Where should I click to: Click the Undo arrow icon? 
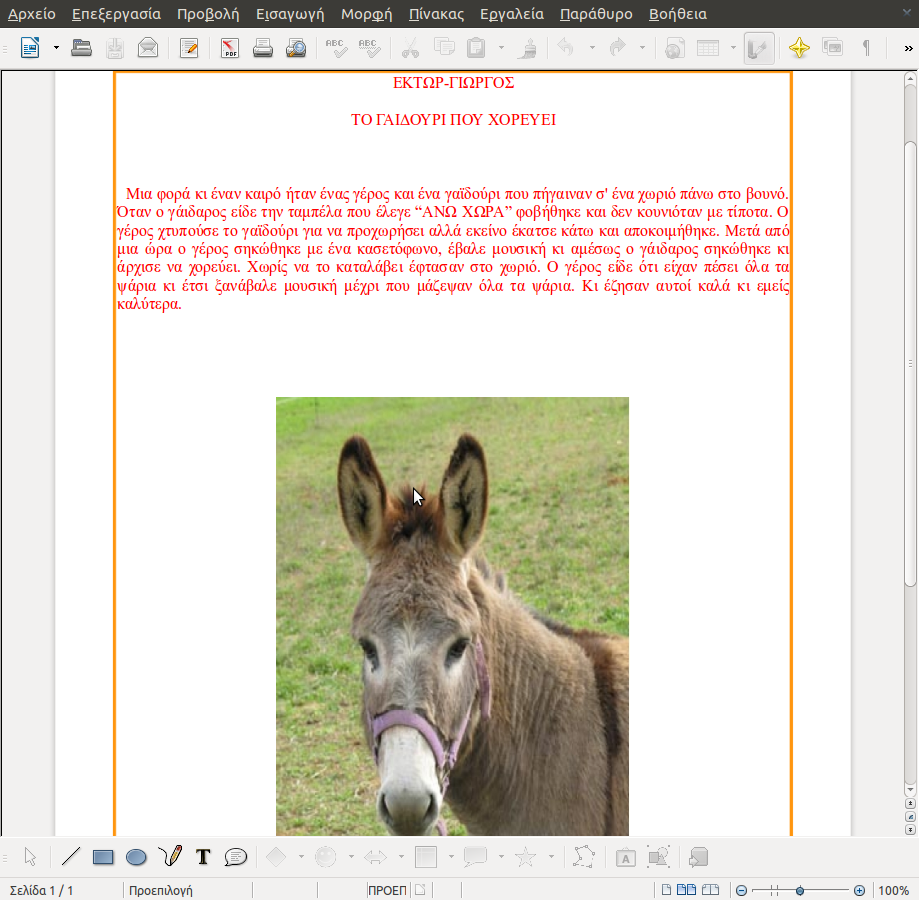pos(566,47)
